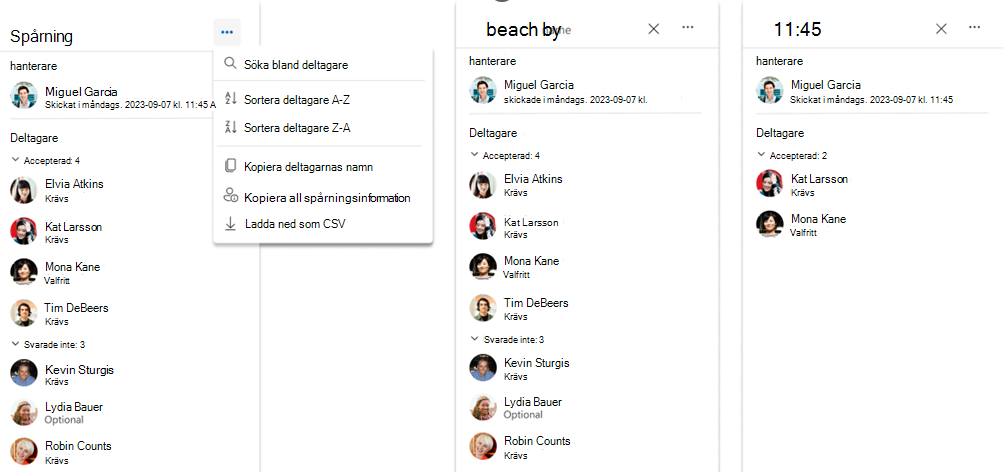
Task: Open the Spårning panel more options menu
Action: (x=227, y=32)
